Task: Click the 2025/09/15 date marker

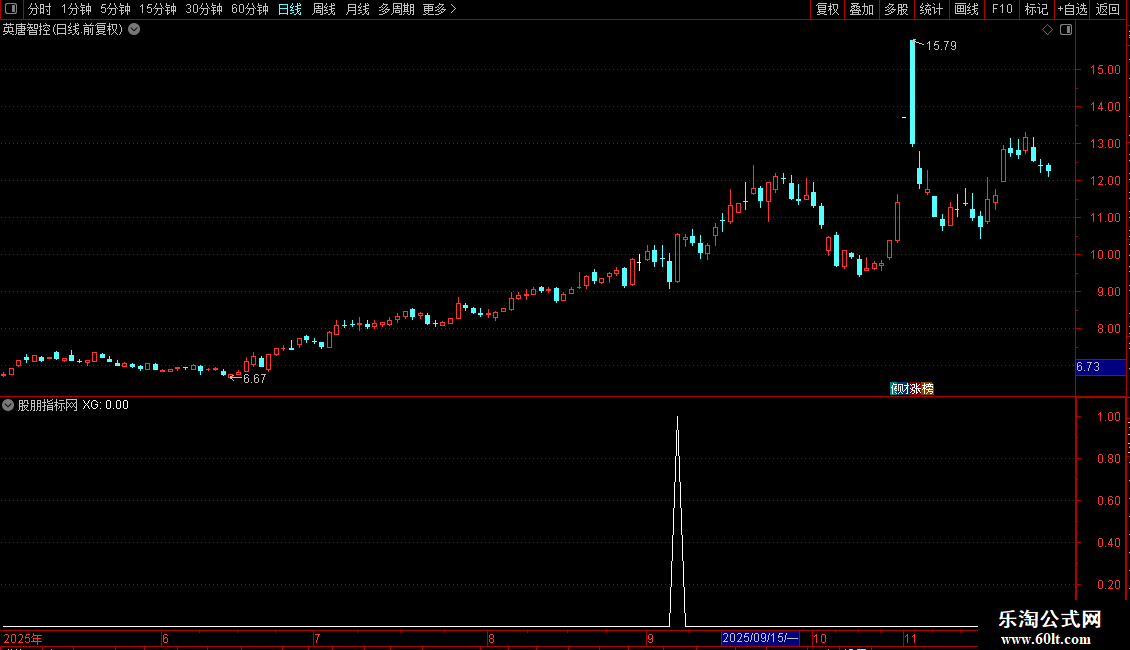Action: pyautogui.click(x=760, y=638)
